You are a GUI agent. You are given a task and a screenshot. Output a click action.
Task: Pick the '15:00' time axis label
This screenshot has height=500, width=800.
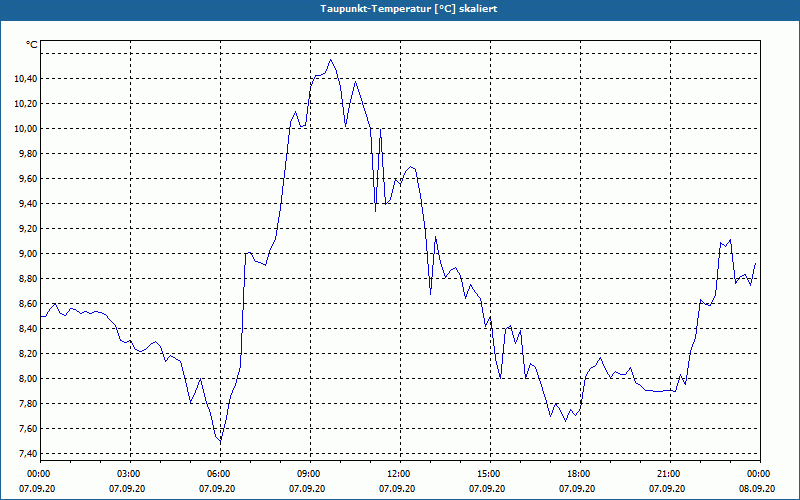[490, 473]
